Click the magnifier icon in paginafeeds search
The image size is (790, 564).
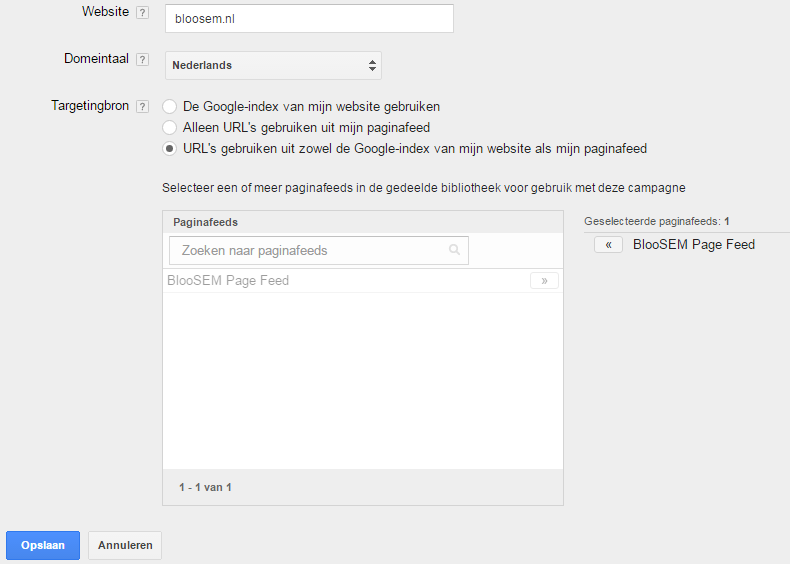tap(455, 250)
